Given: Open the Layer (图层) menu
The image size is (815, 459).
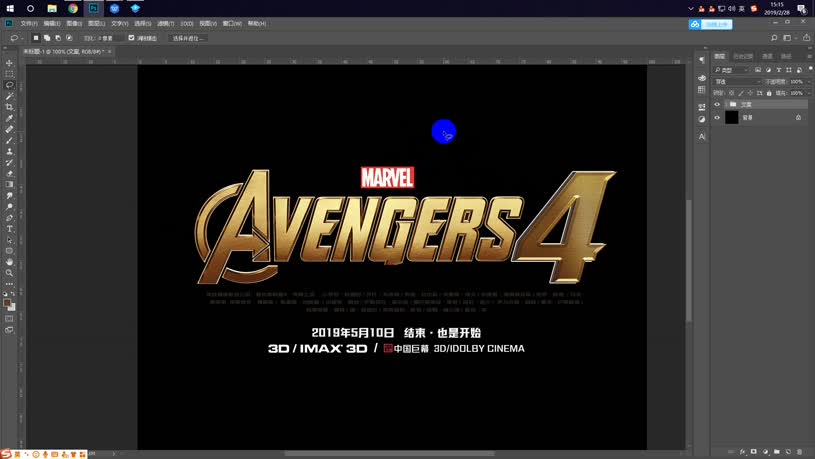Looking at the screenshot, I should (96, 23).
